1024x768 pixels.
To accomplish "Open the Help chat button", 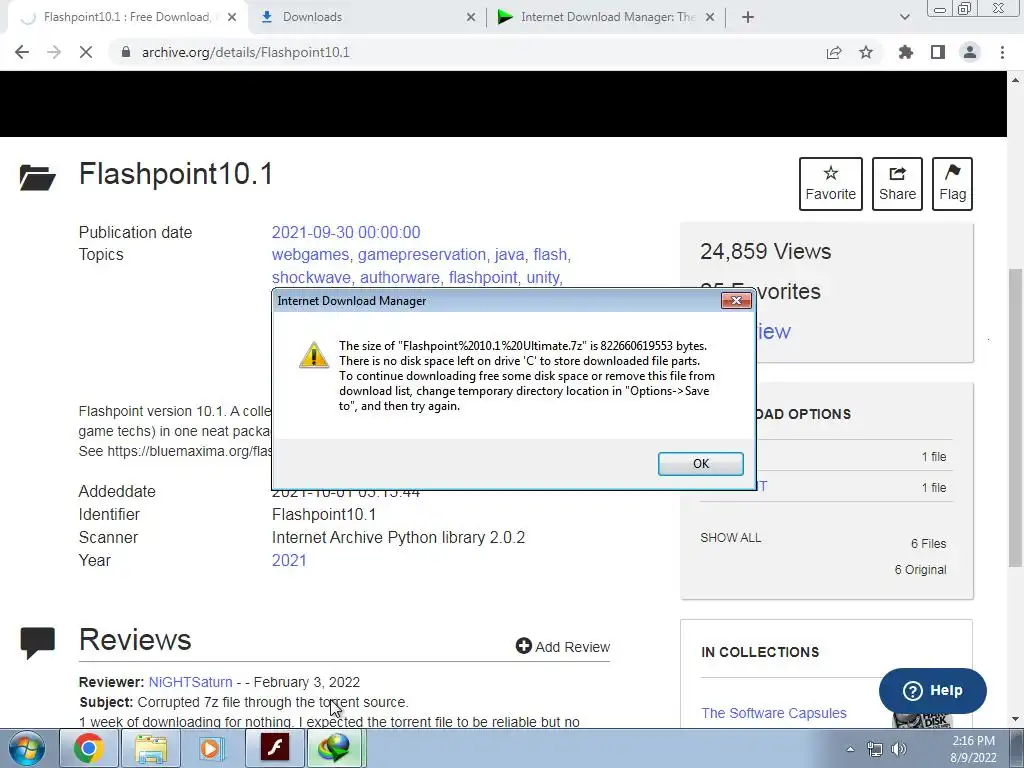I will pyautogui.click(x=933, y=690).
